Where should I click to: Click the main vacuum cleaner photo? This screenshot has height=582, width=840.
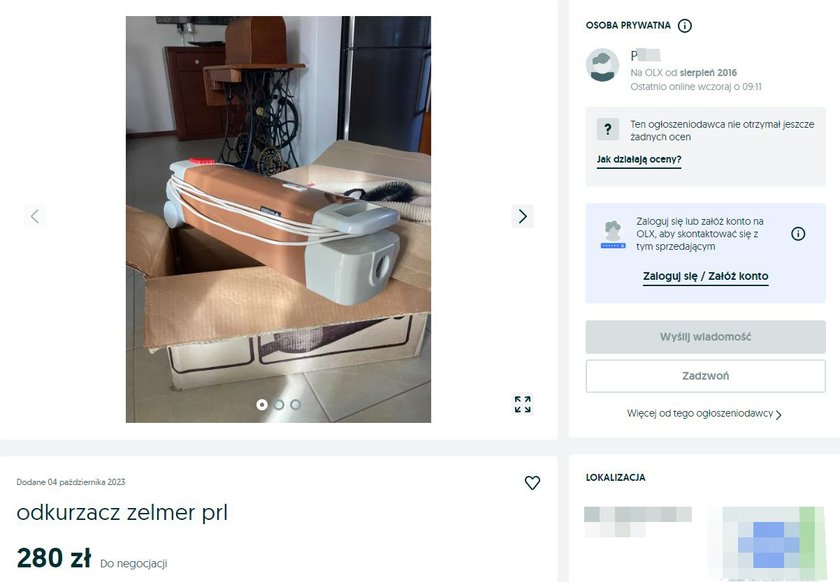coord(278,219)
